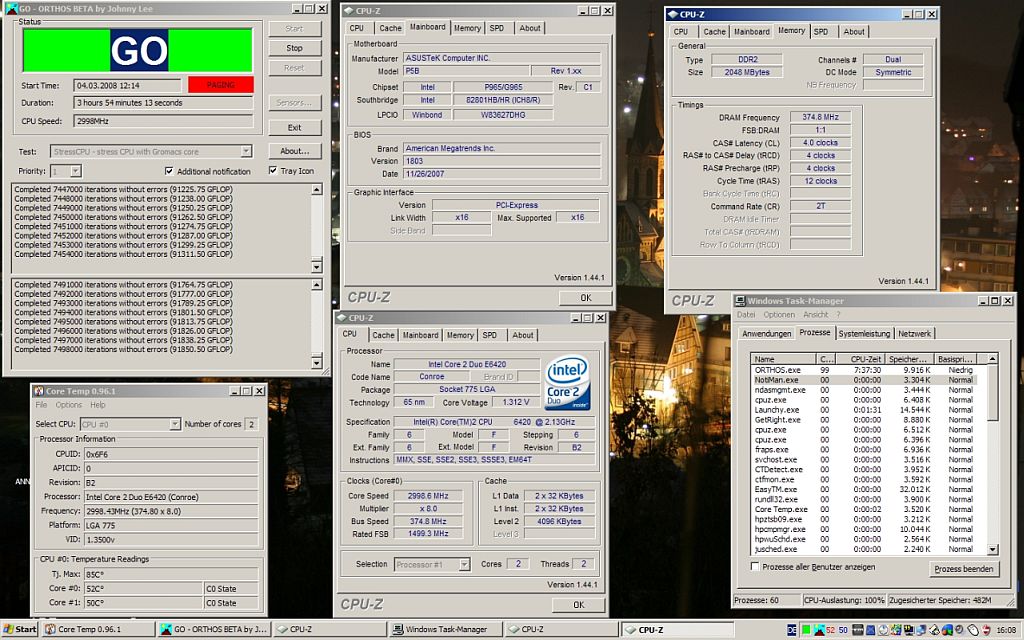This screenshot has height=640, width=1024.
Task: Open the Processor #1 Selection dropdown in CPU-Z
Action: (x=464, y=564)
